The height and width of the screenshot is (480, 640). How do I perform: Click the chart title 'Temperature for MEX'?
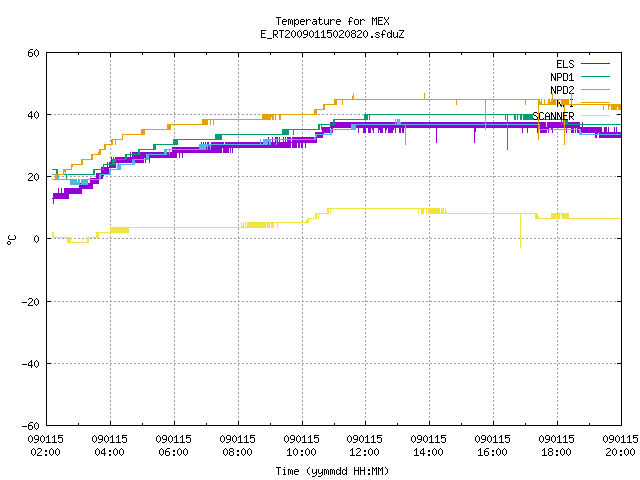pyautogui.click(x=332, y=21)
